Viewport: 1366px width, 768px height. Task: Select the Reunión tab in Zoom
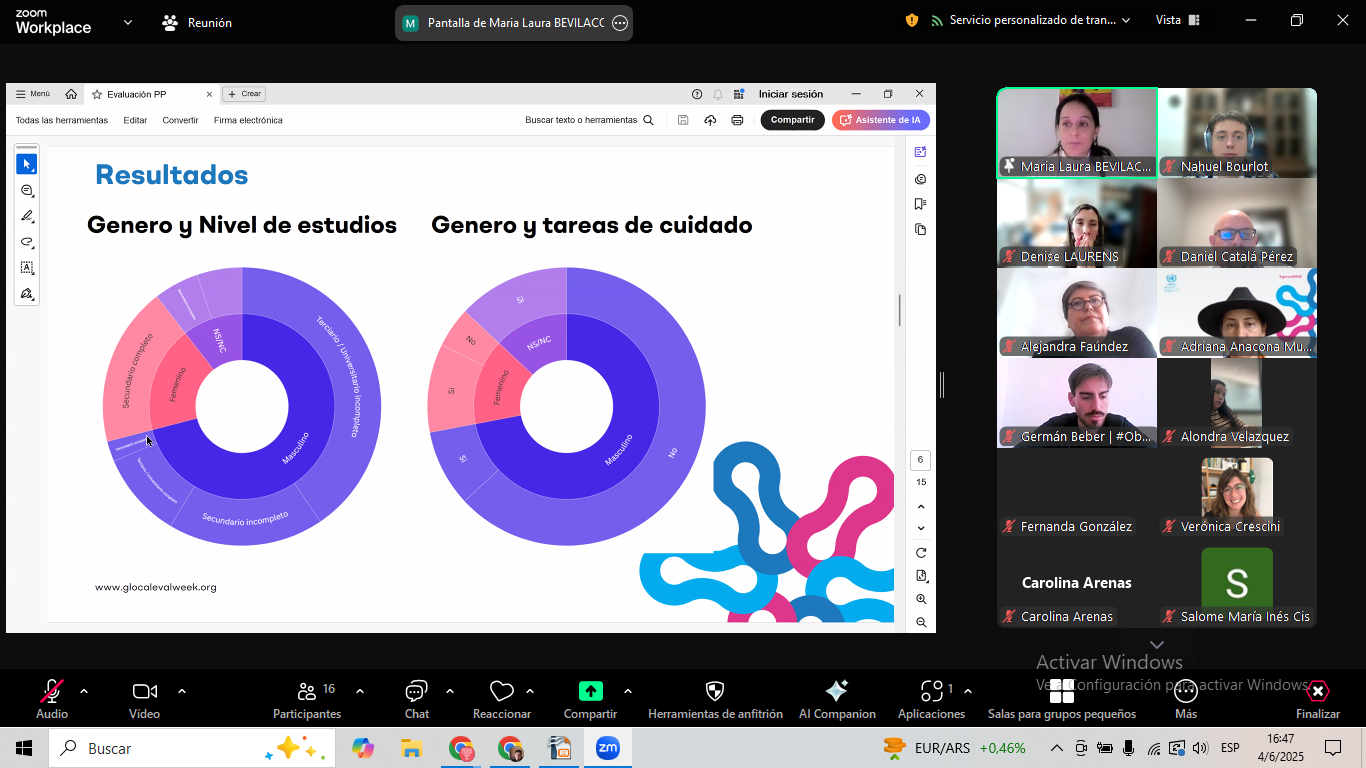(197, 22)
